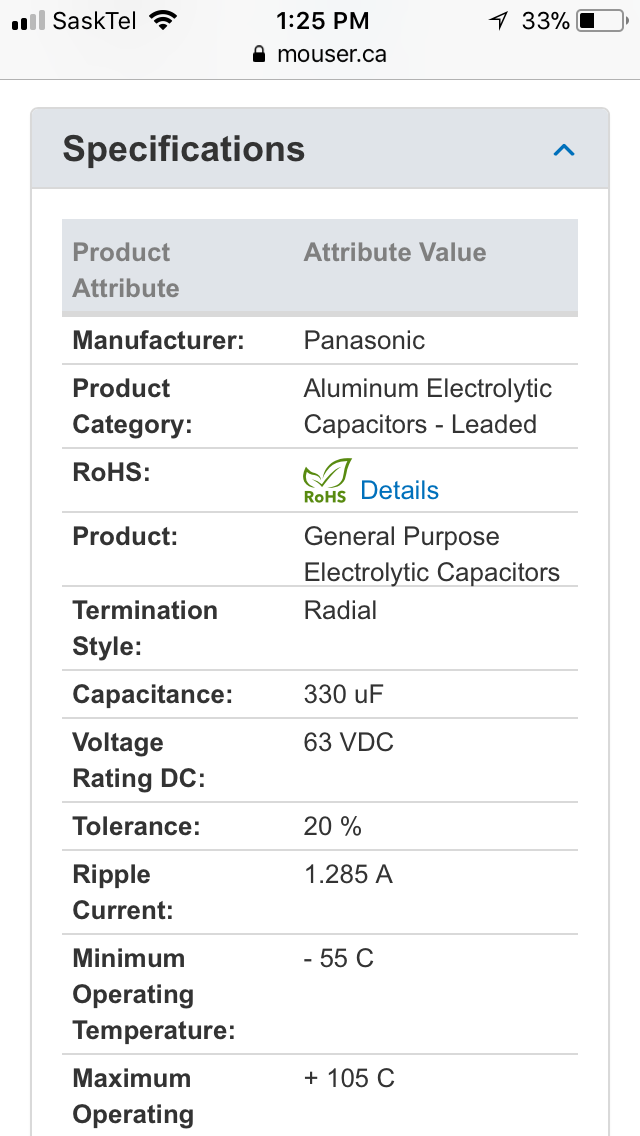This screenshot has height=1136, width=640.
Task: Tap the location services arrow icon
Action: (499, 21)
